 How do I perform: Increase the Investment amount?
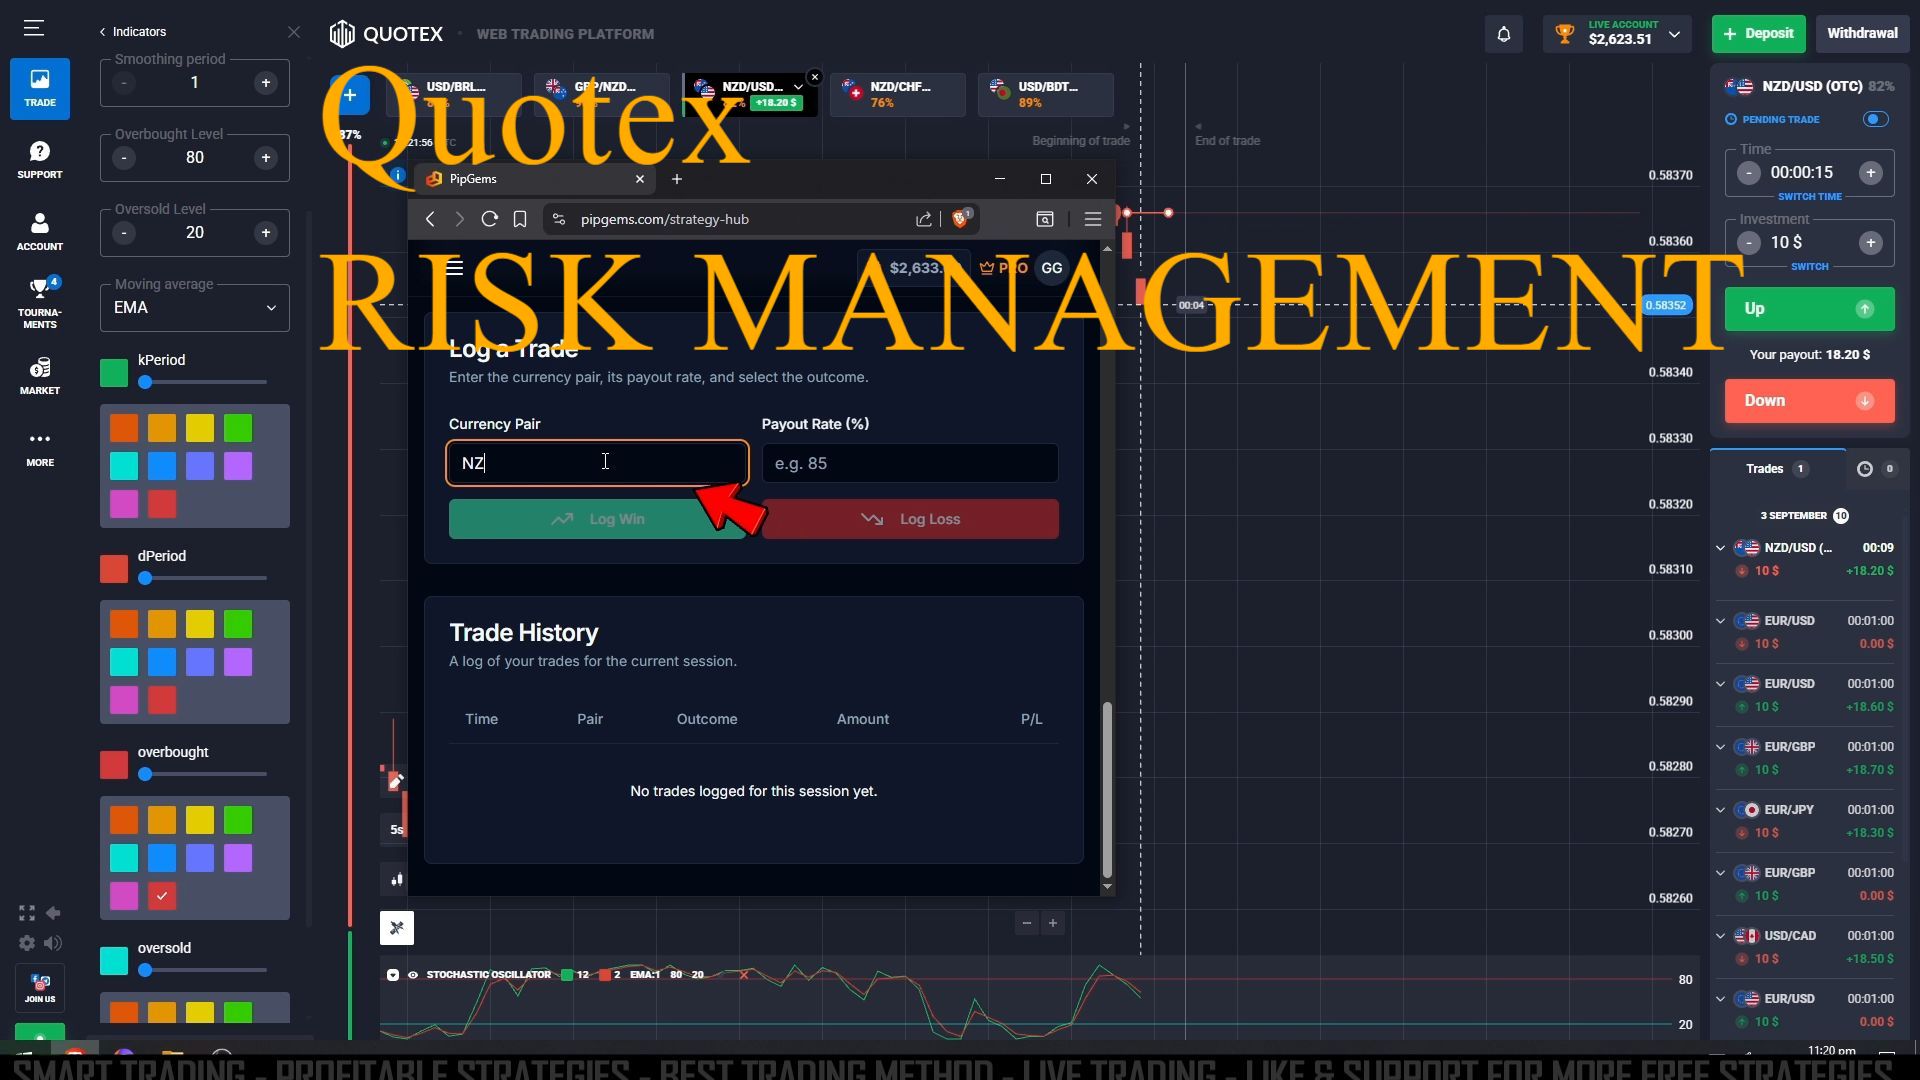1870,243
